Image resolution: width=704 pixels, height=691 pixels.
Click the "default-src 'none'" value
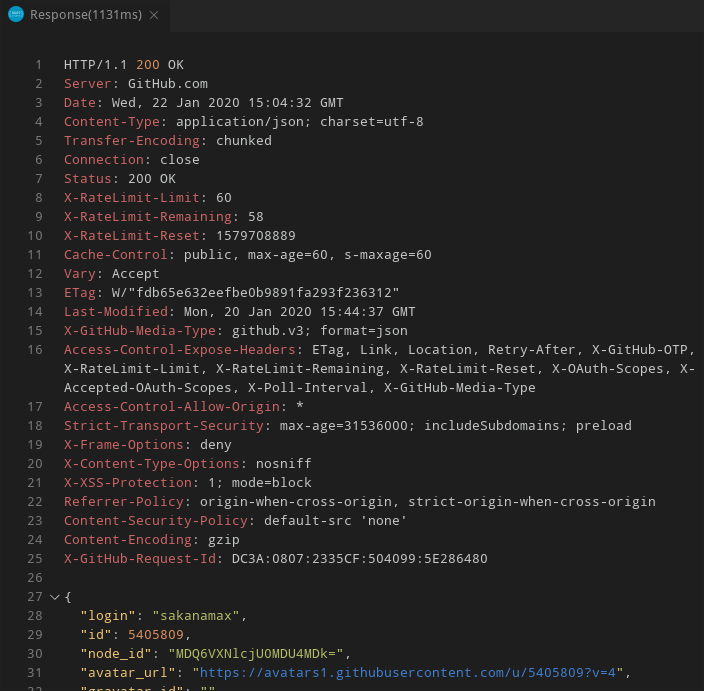tap(335, 521)
